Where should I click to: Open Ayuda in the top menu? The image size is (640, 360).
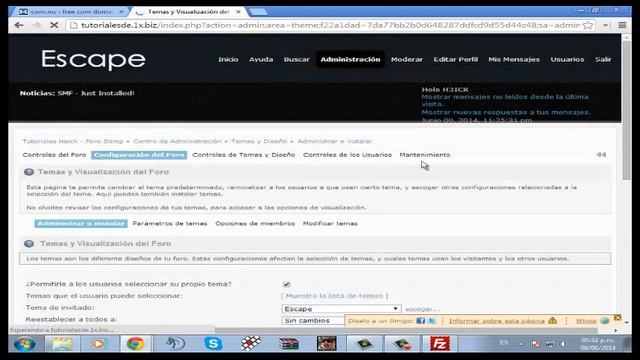[261, 60]
